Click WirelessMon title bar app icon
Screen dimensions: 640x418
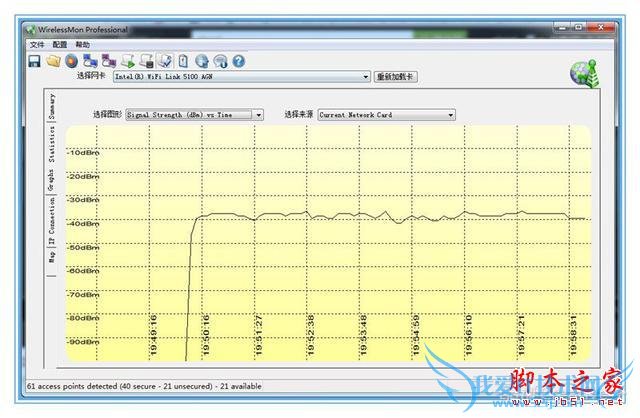(31, 30)
